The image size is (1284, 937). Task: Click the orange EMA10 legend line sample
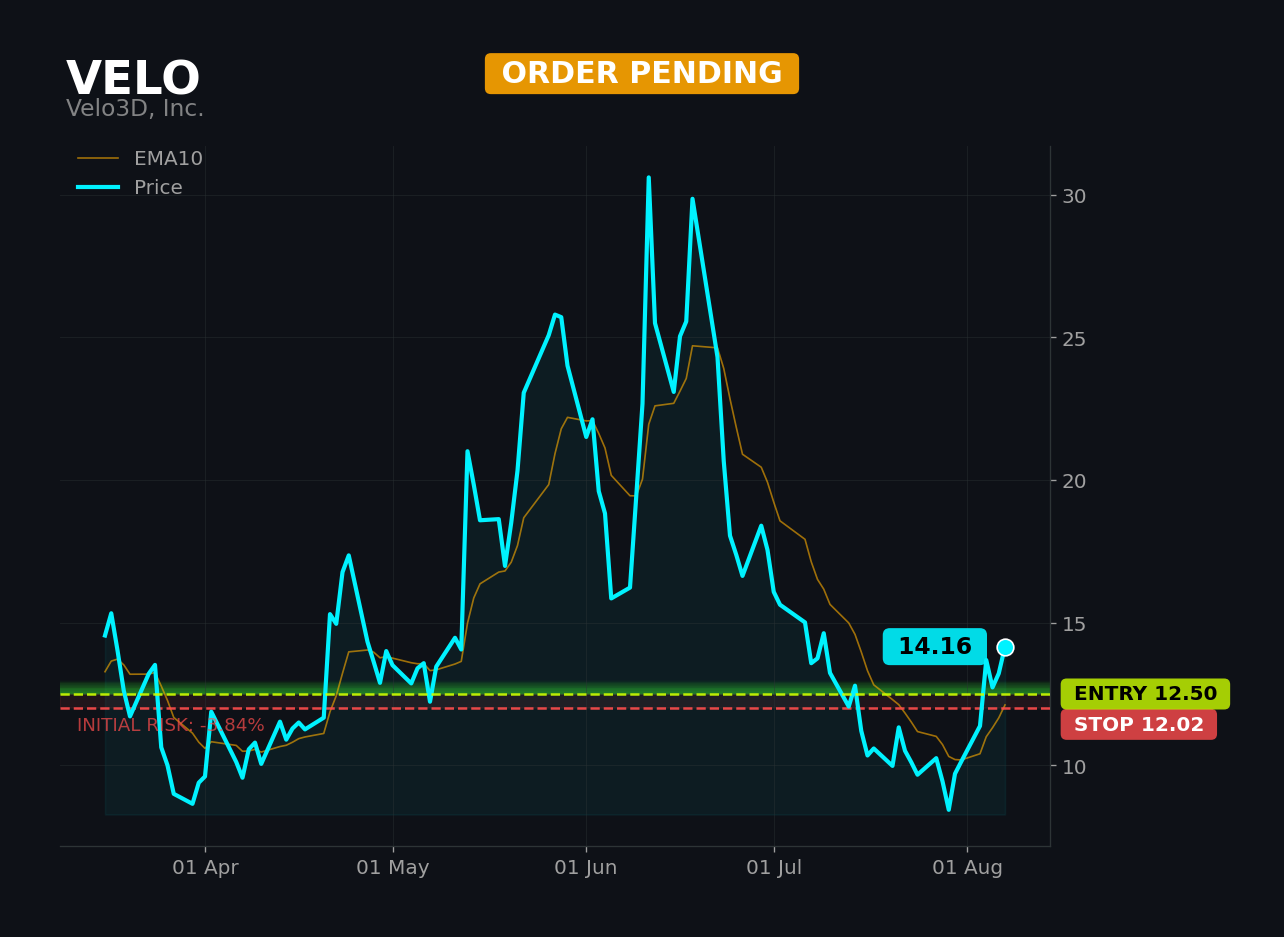(98, 159)
